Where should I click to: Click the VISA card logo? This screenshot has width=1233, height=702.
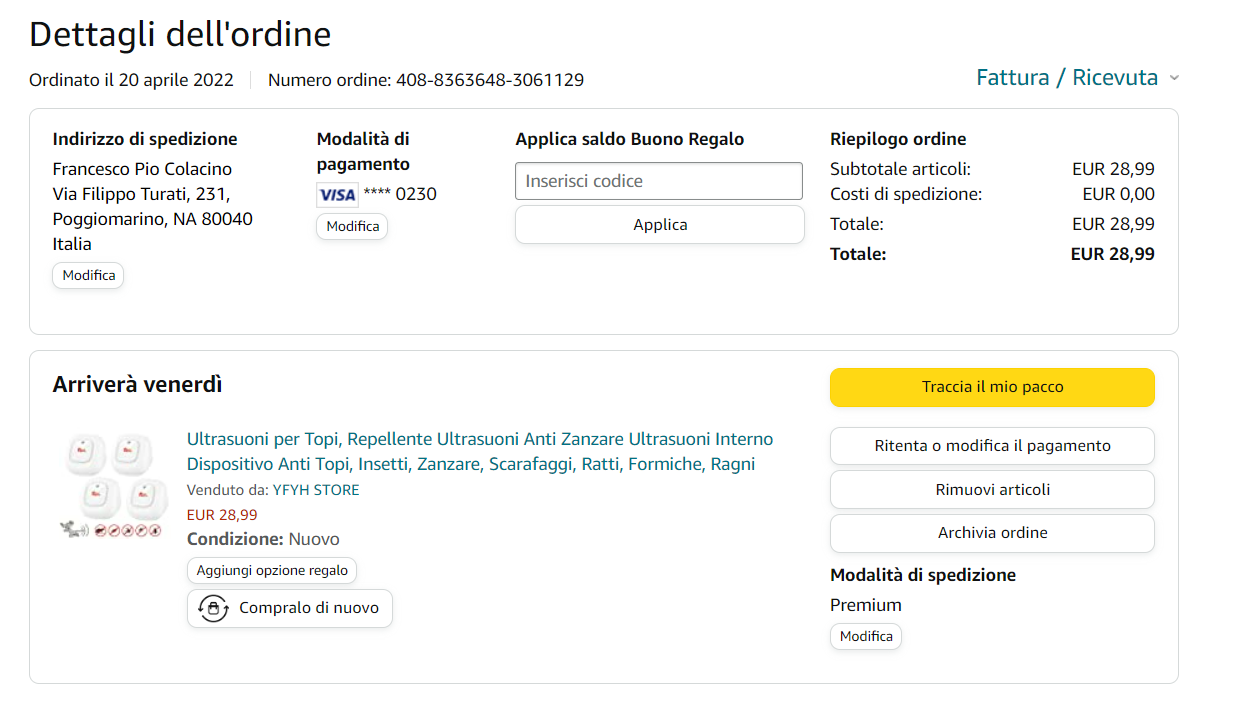click(x=337, y=195)
